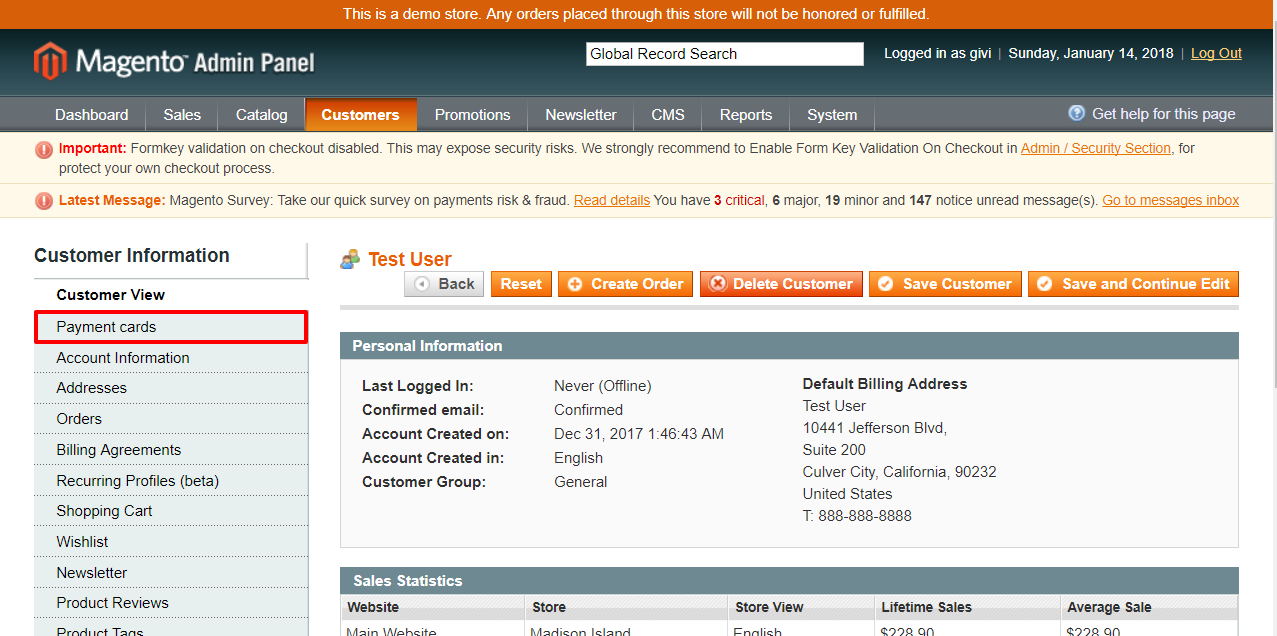Viewport: 1277px width, 636px height.
Task: Click the Back button
Action: 444,284
